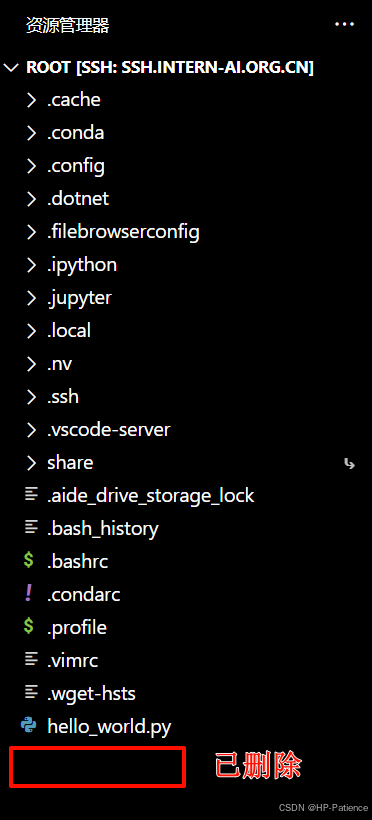Image resolution: width=372 pixels, height=820 pixels.
Task: Open the .wget-hsts file
Action: [186, 693]
